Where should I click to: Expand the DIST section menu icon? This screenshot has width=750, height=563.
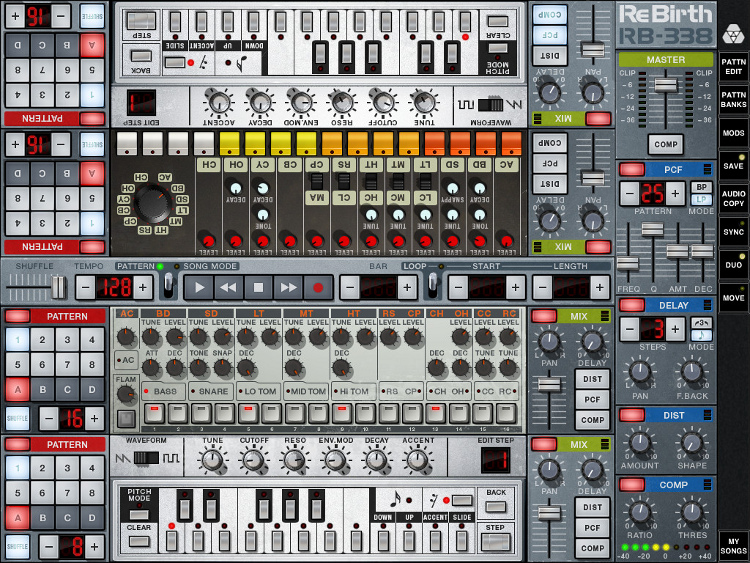click(x=707, y=415)
